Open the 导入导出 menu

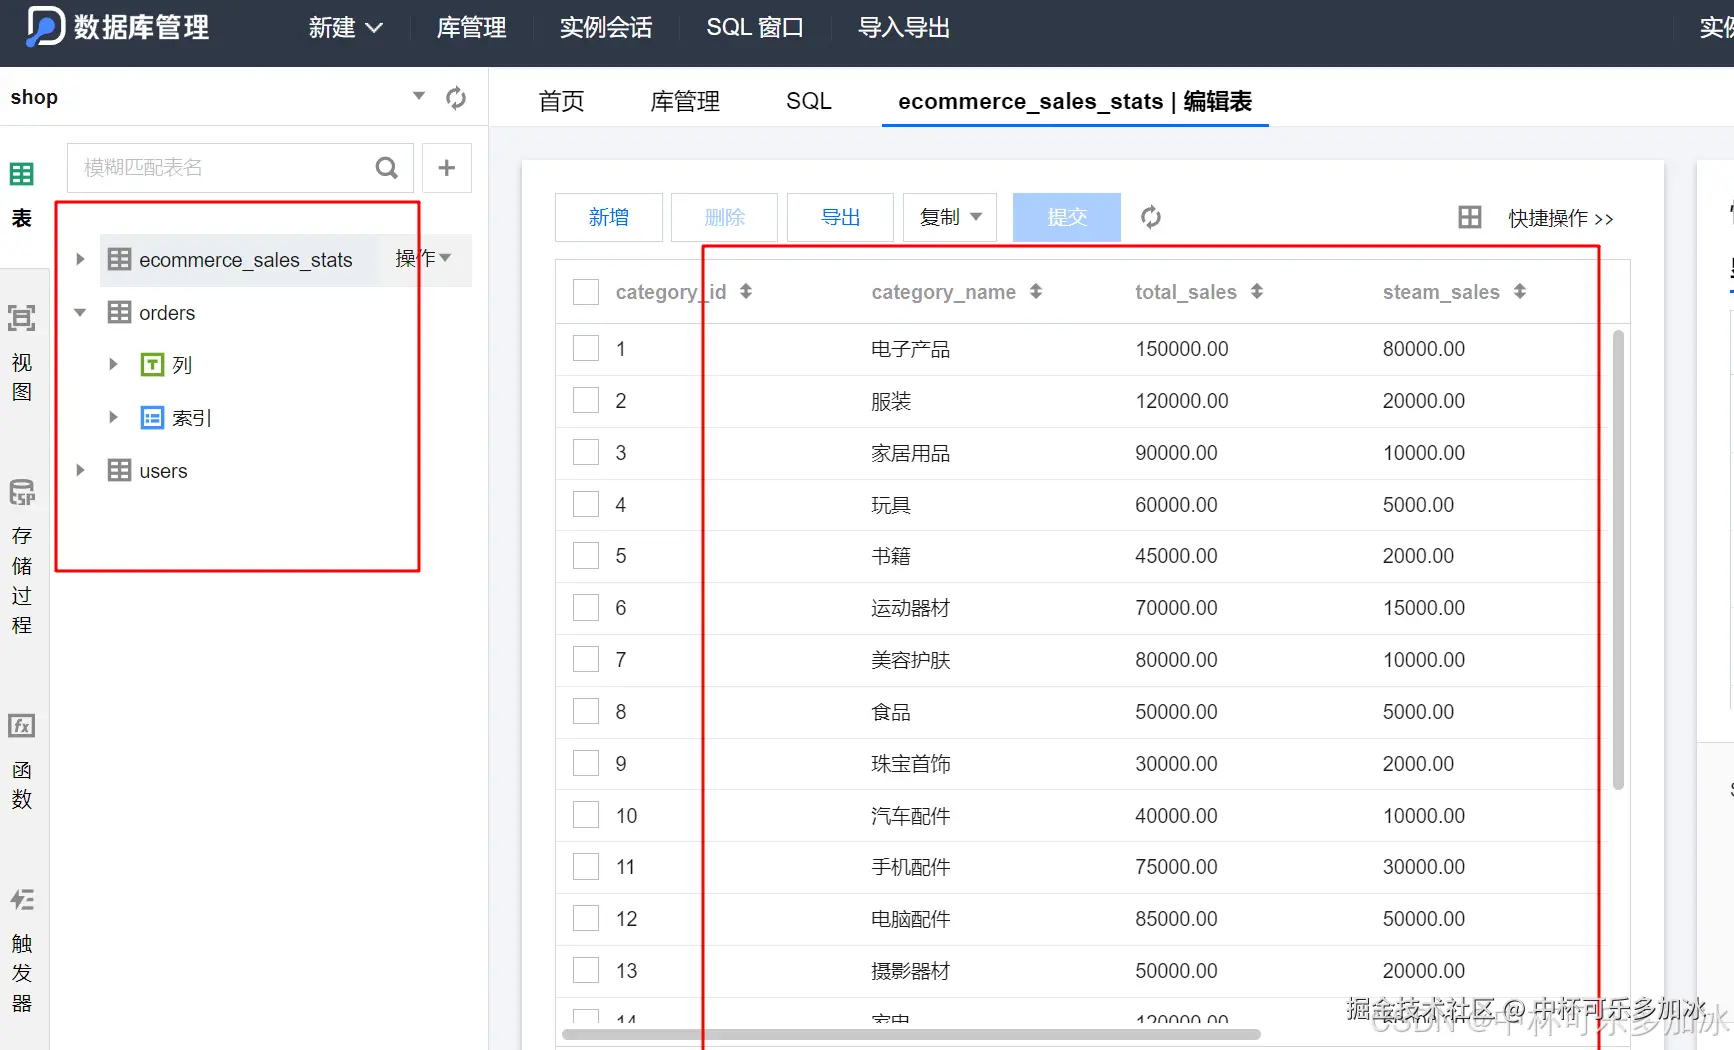point(903,27)
